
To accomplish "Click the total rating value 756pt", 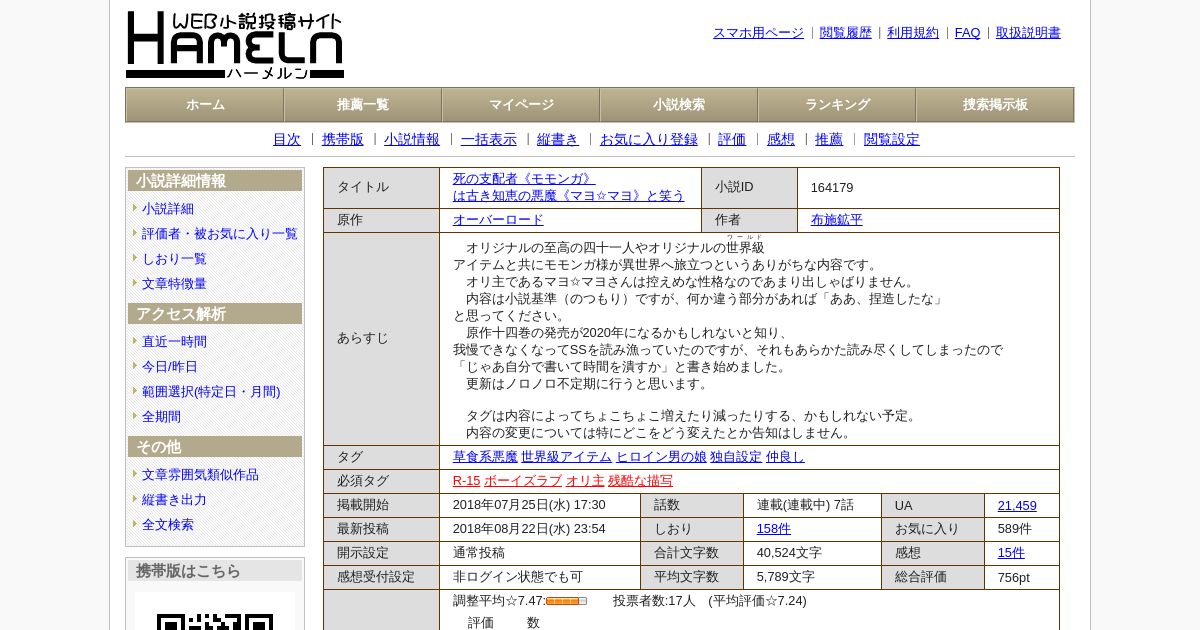I will tap(1014, 578).
